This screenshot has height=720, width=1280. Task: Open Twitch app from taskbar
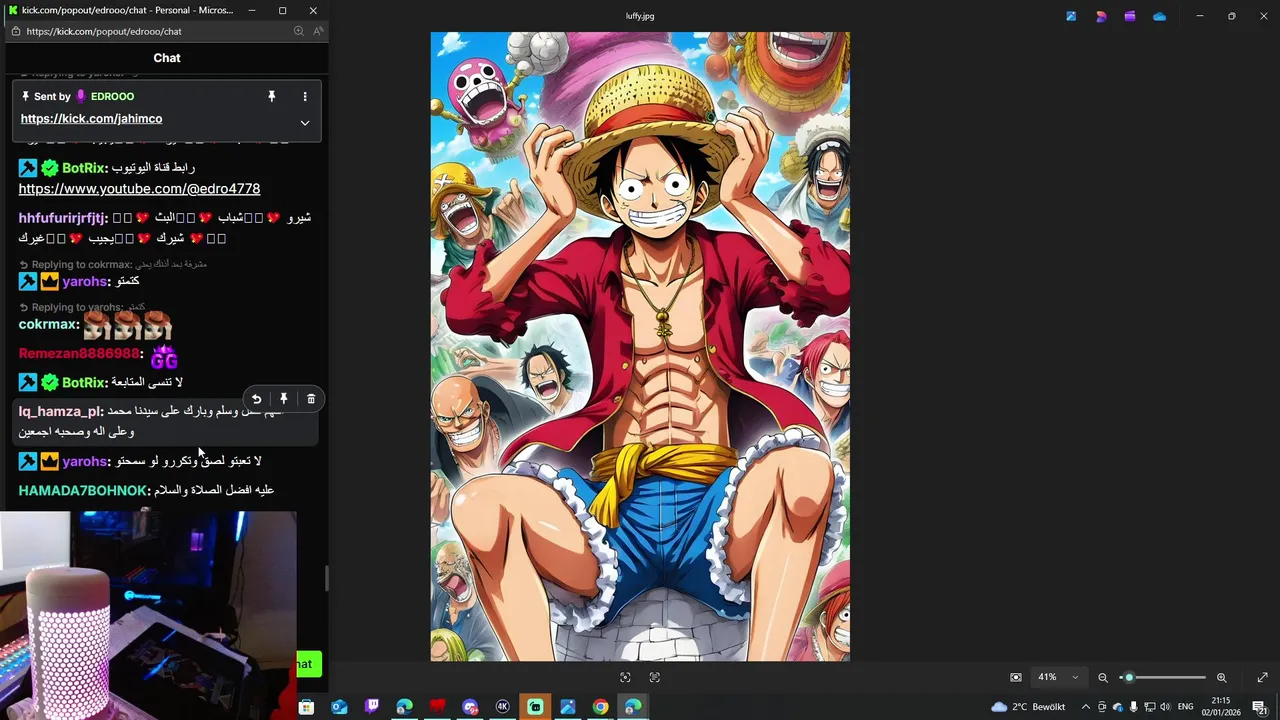coord(372,707)
